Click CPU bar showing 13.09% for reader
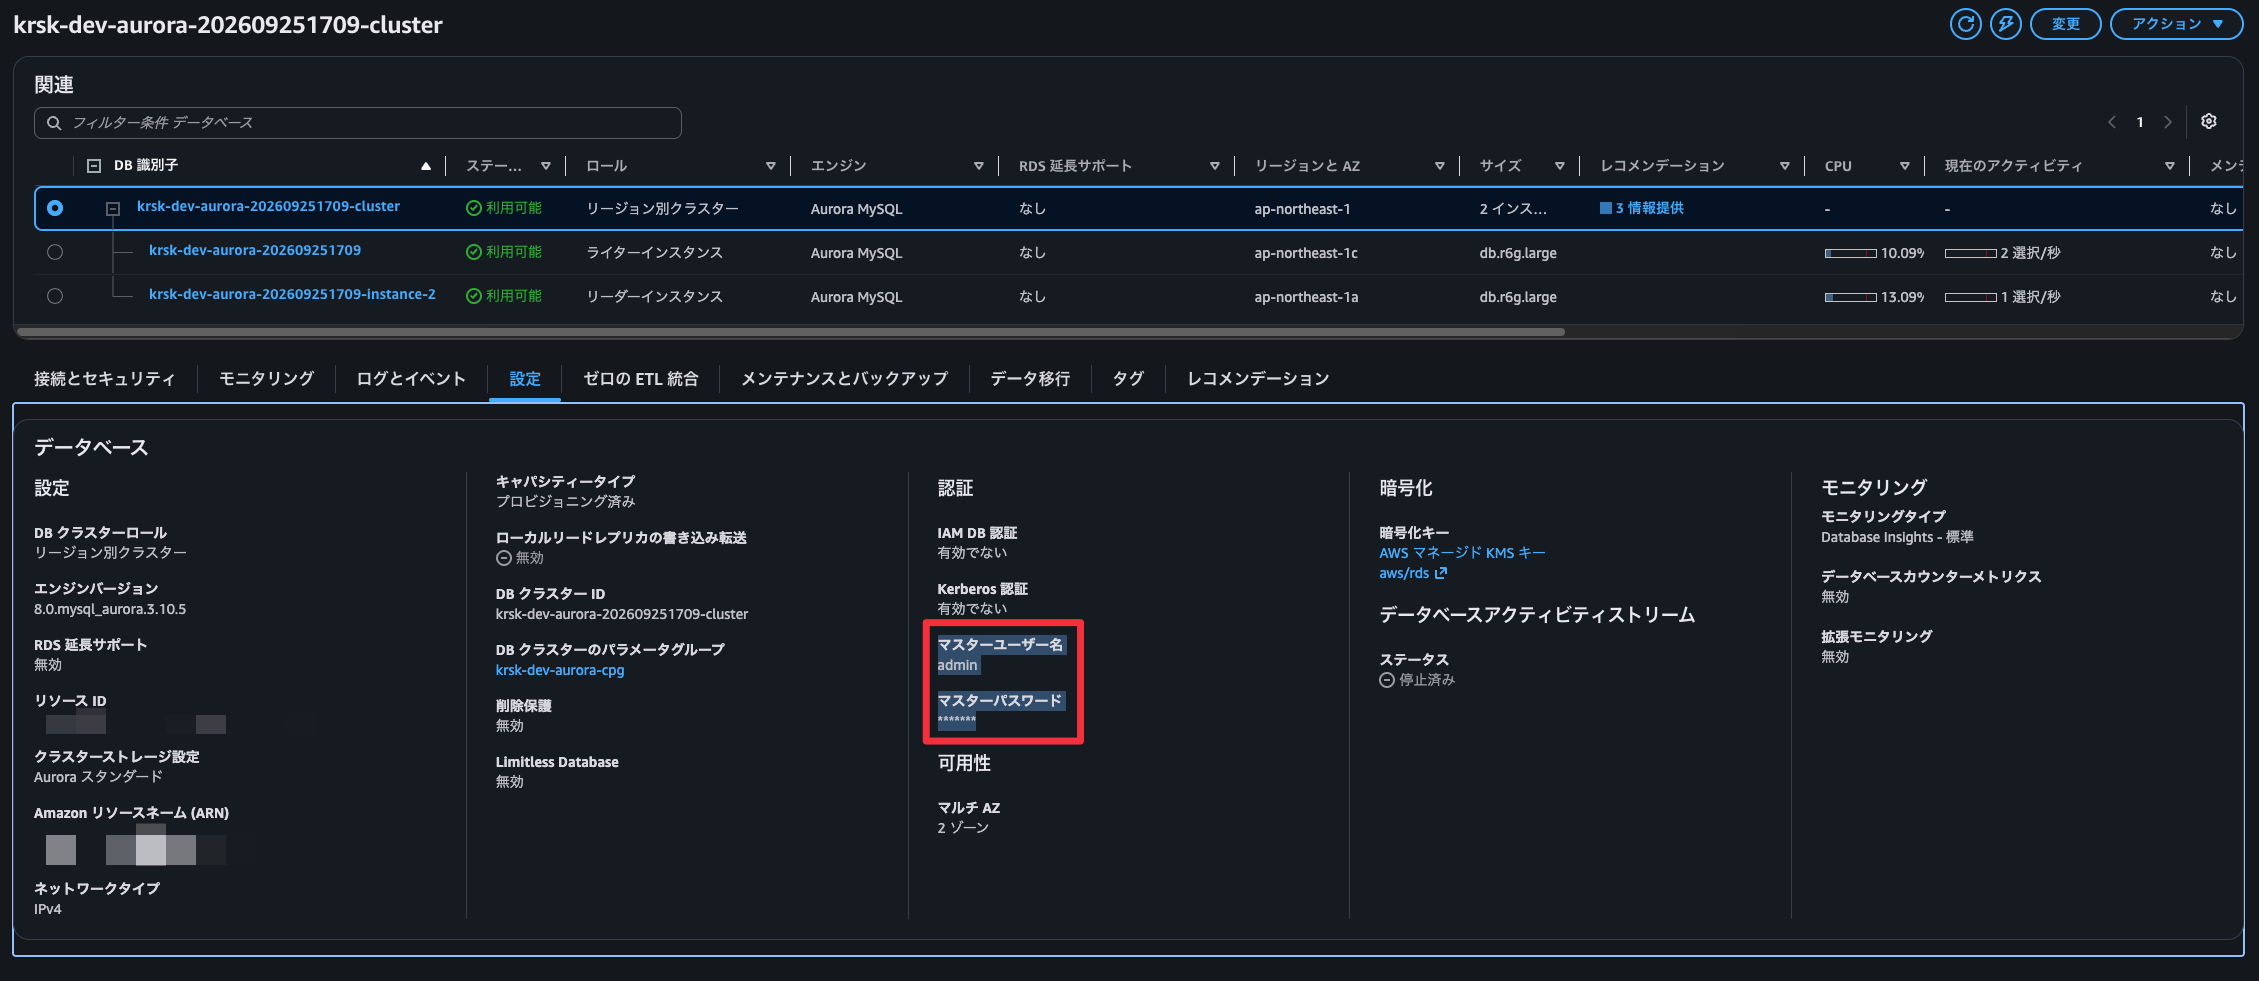 click(1850, 297)
